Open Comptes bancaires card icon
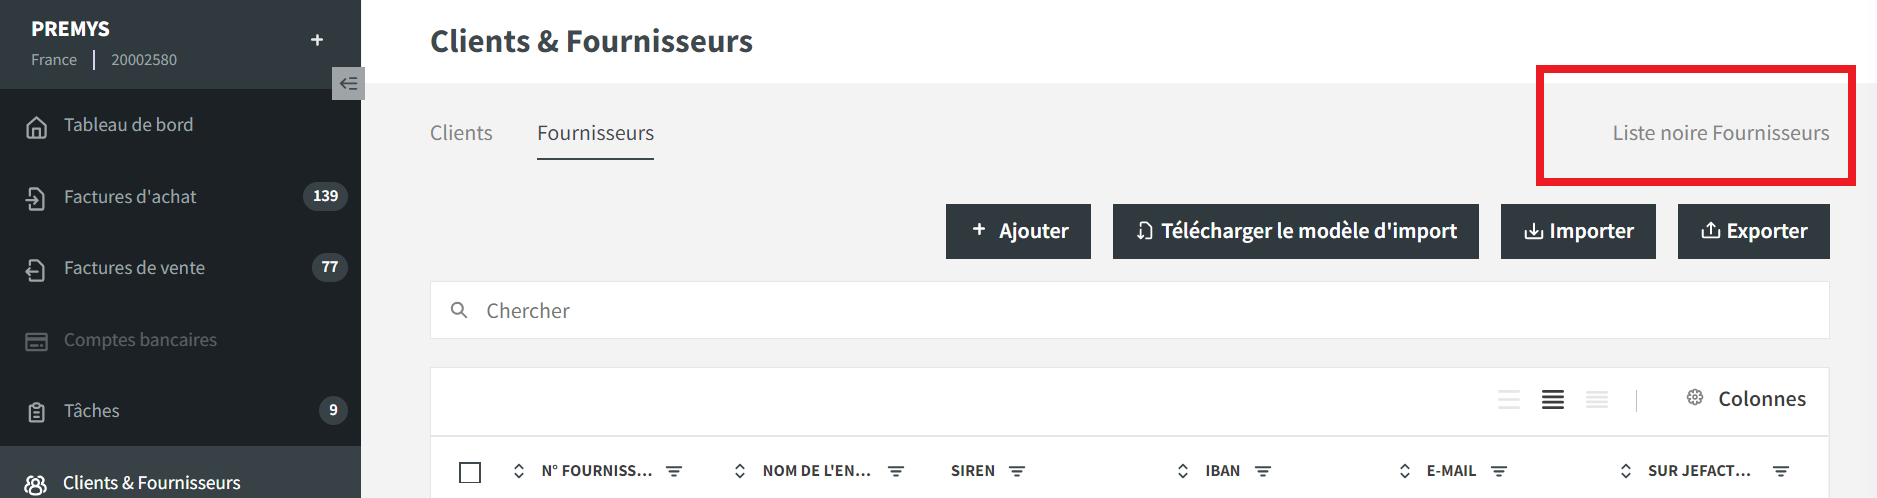This screenshot has width=1877, height=498. [36, 342]
